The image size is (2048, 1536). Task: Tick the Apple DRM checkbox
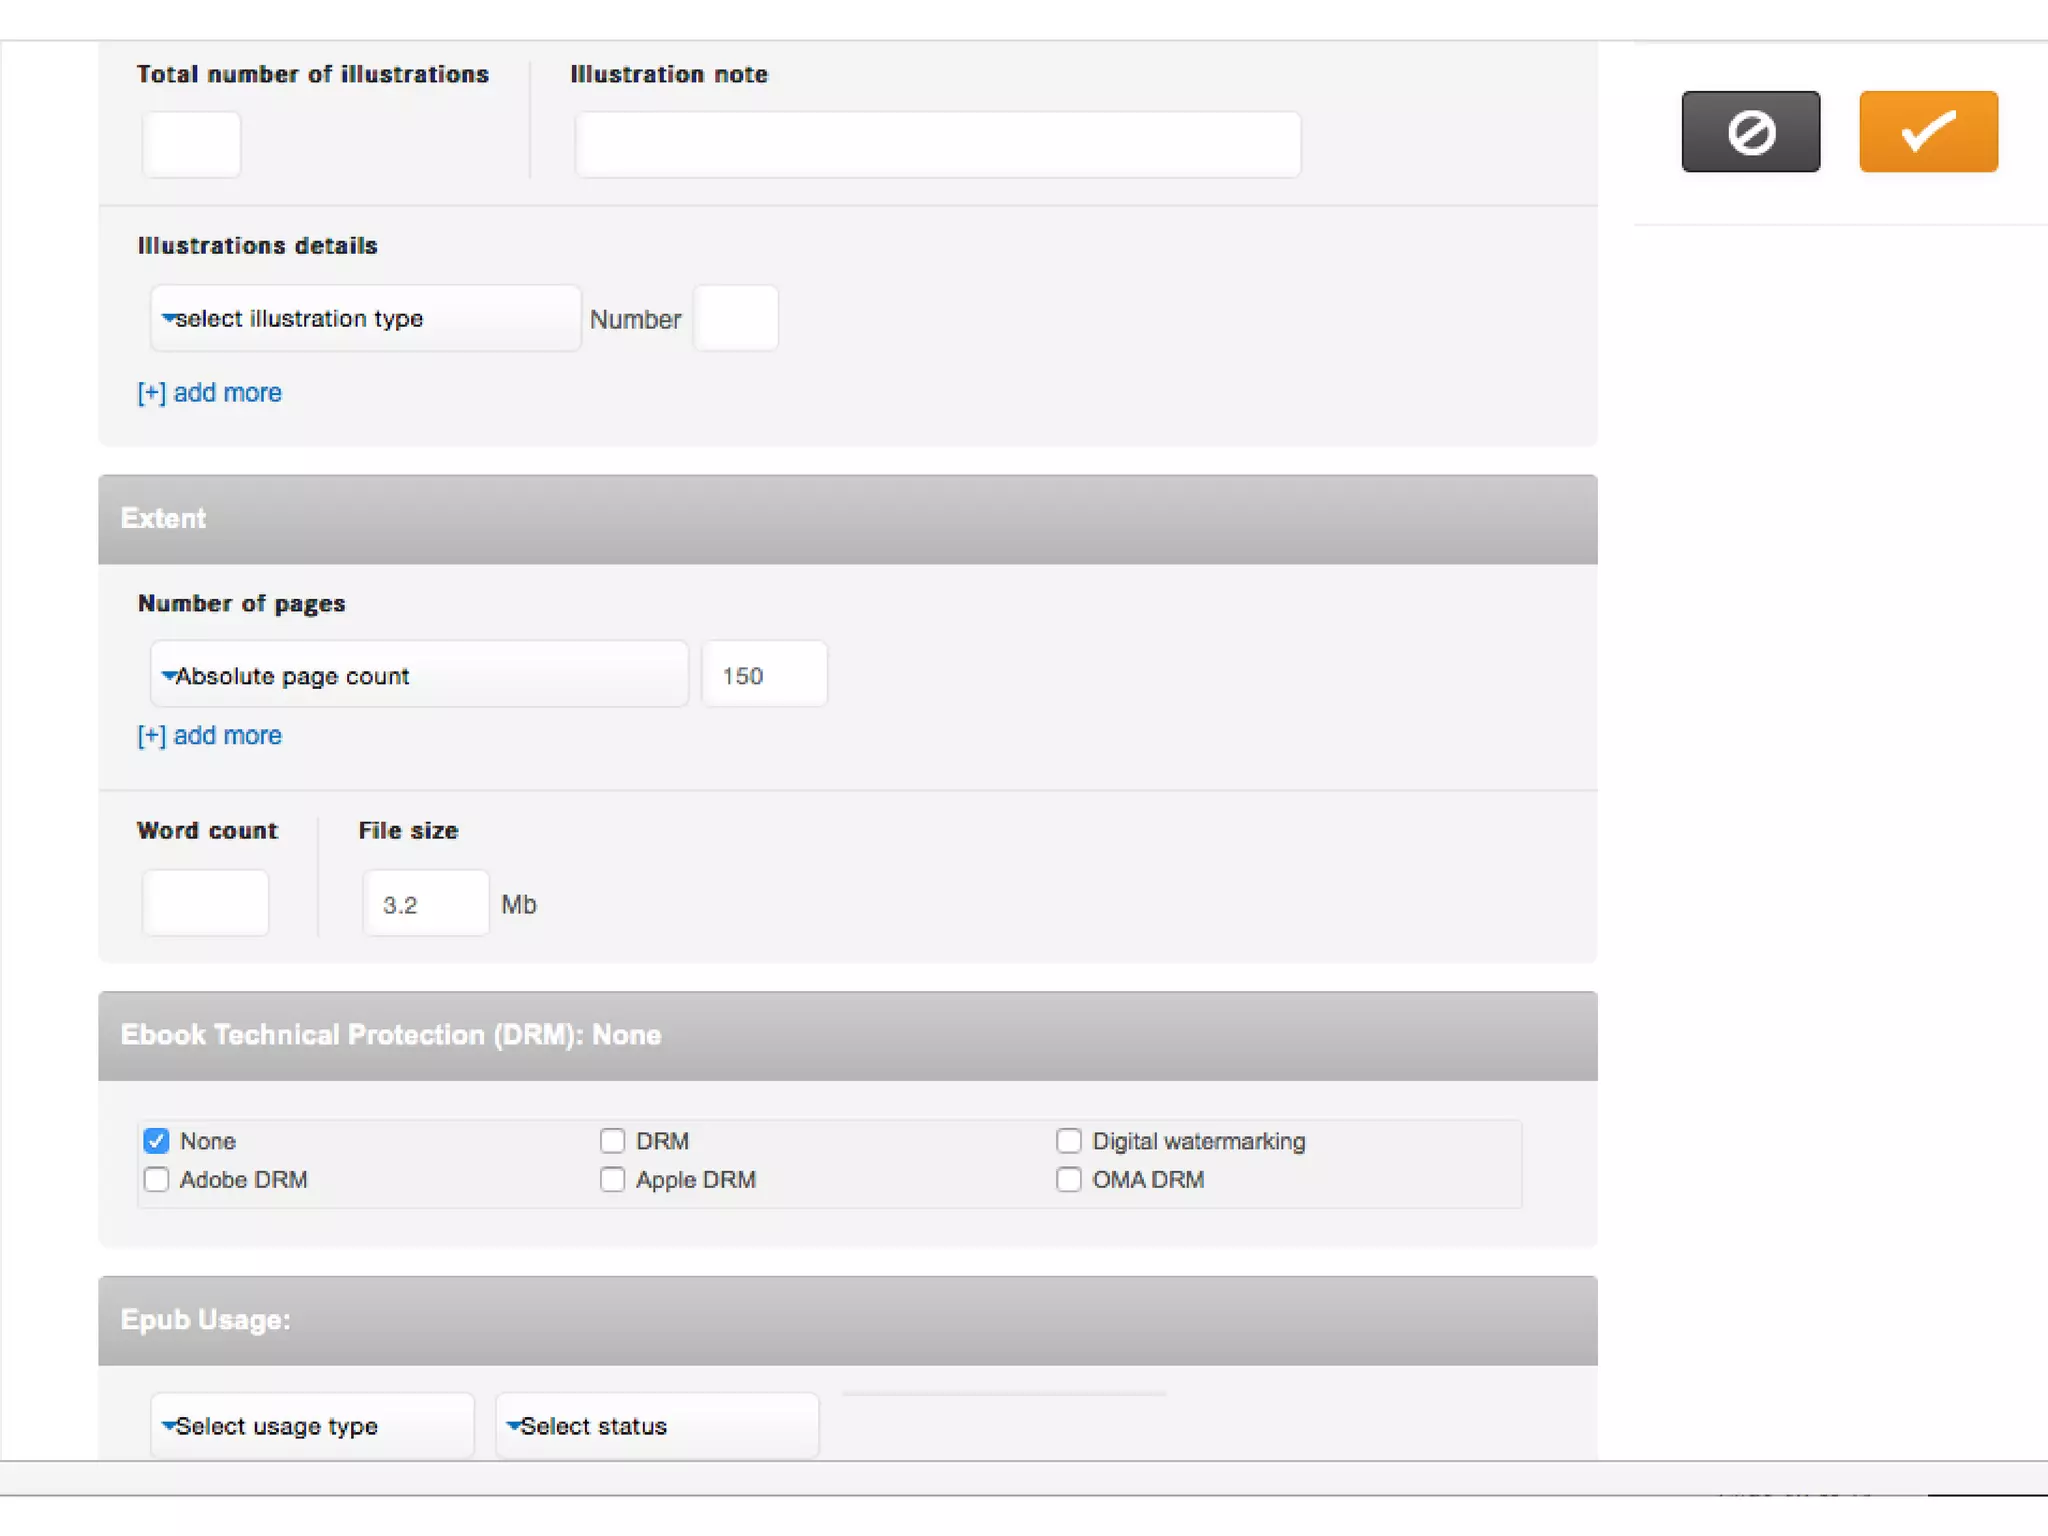[x=612, y=1180]
